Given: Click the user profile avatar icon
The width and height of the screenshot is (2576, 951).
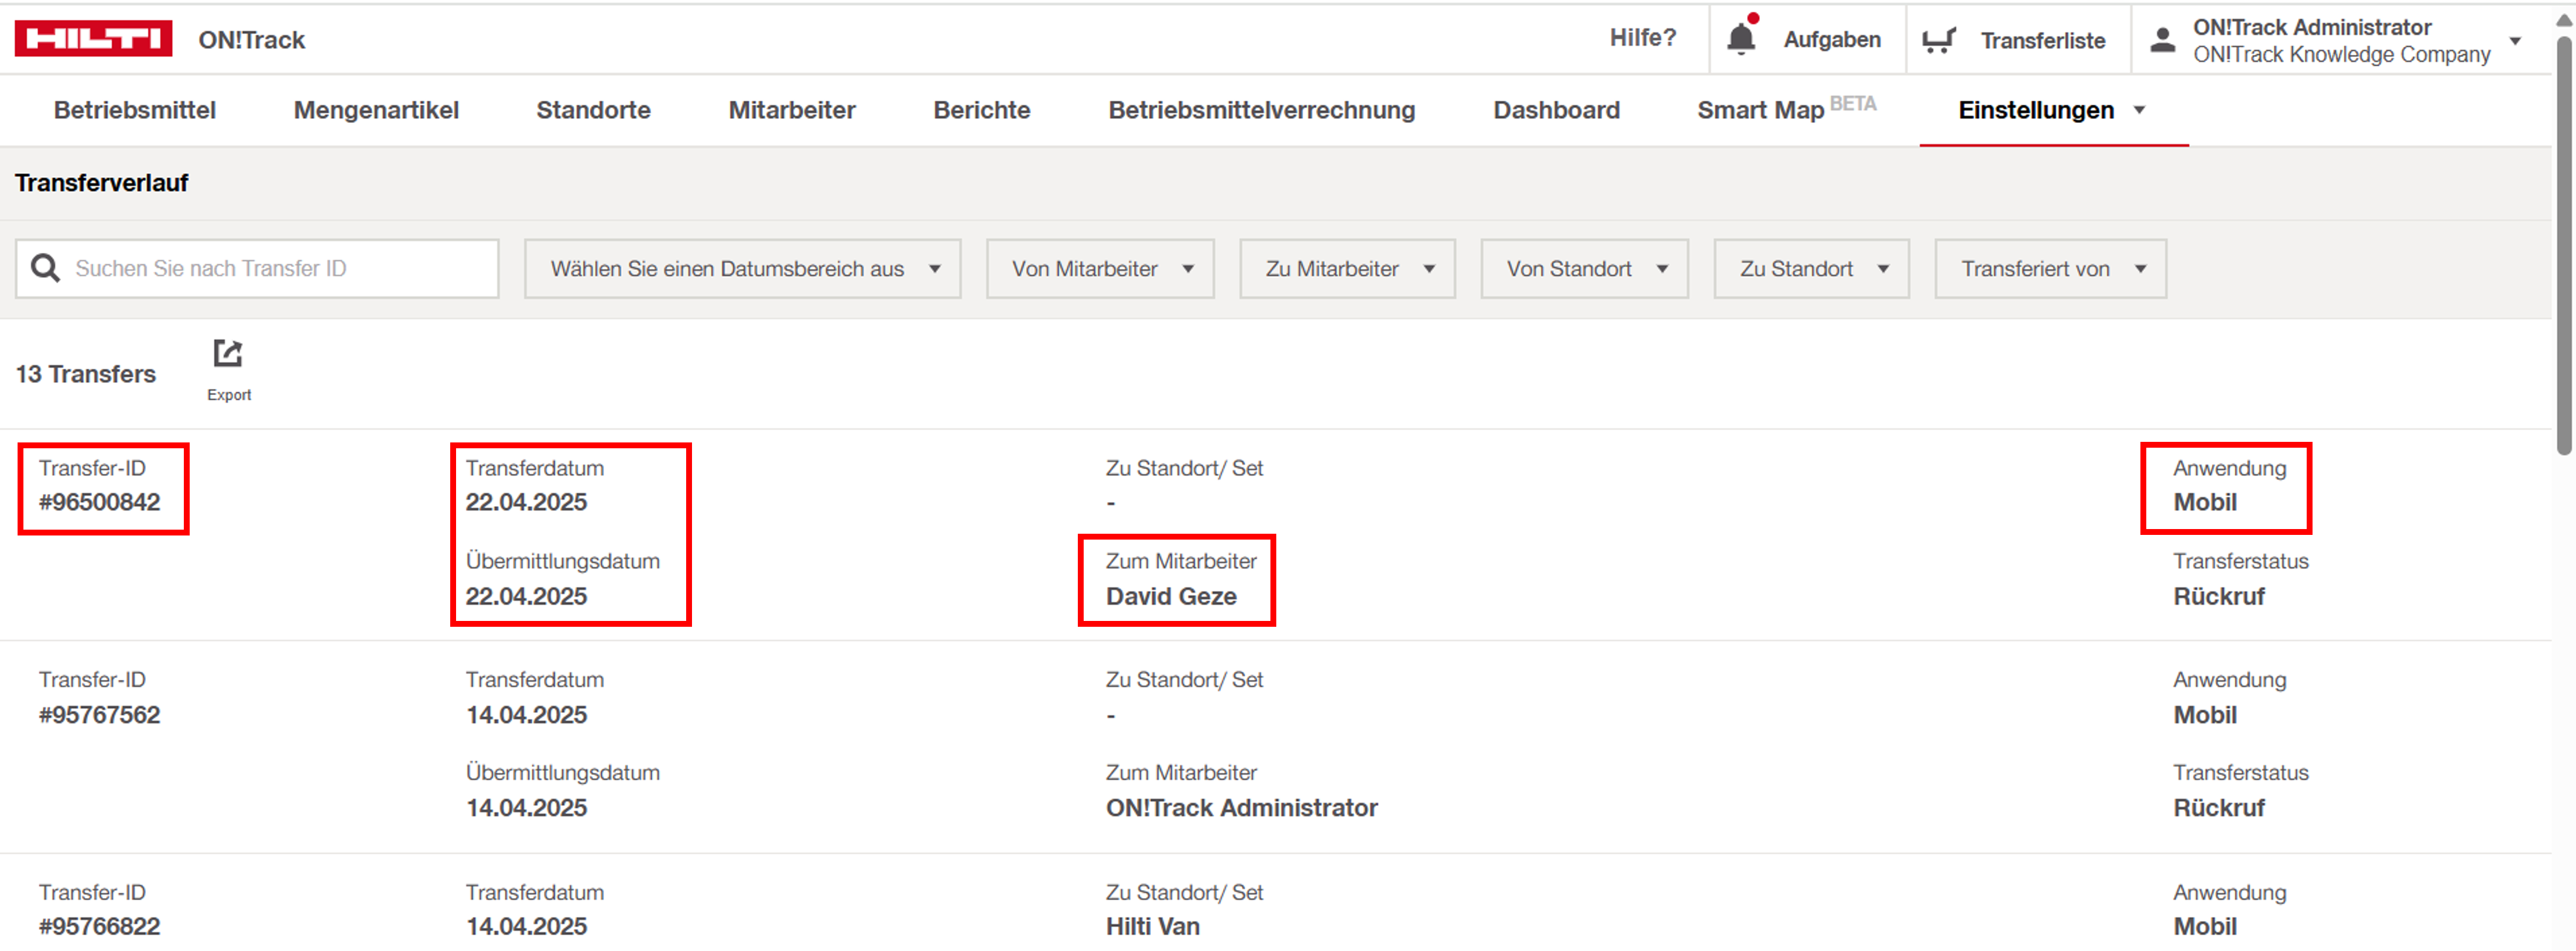Looking at the screenshot, I should (x=2162, y=40).
